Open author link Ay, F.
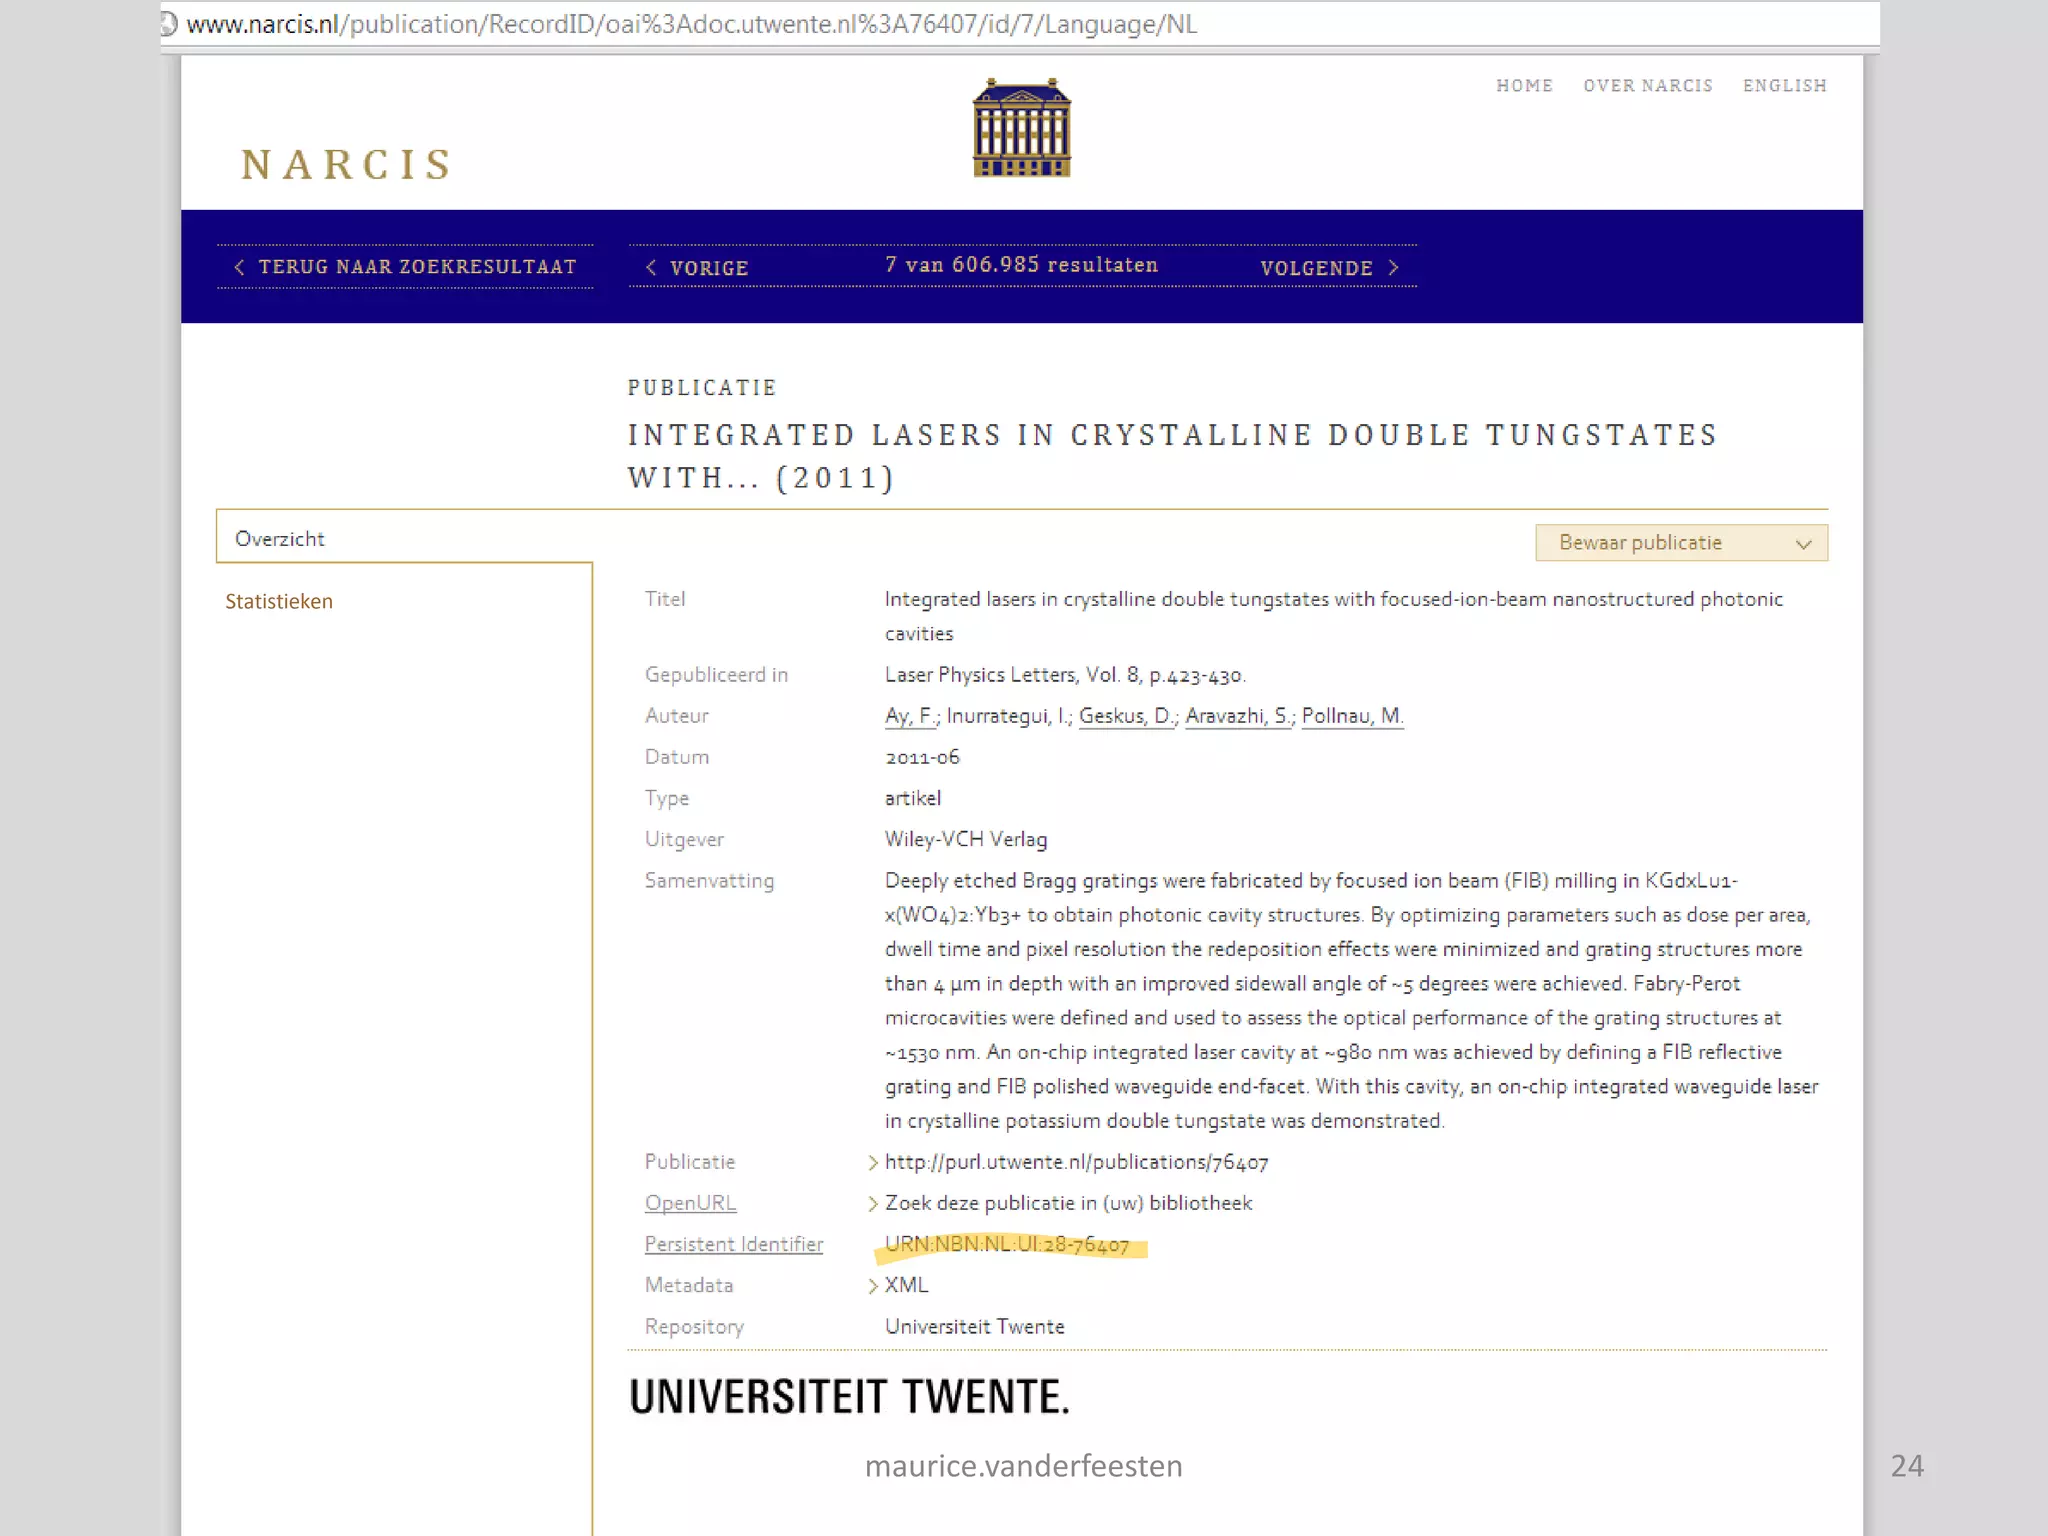The height and width of the screenshot is (1536, 2048). click(x=909, y=716)
